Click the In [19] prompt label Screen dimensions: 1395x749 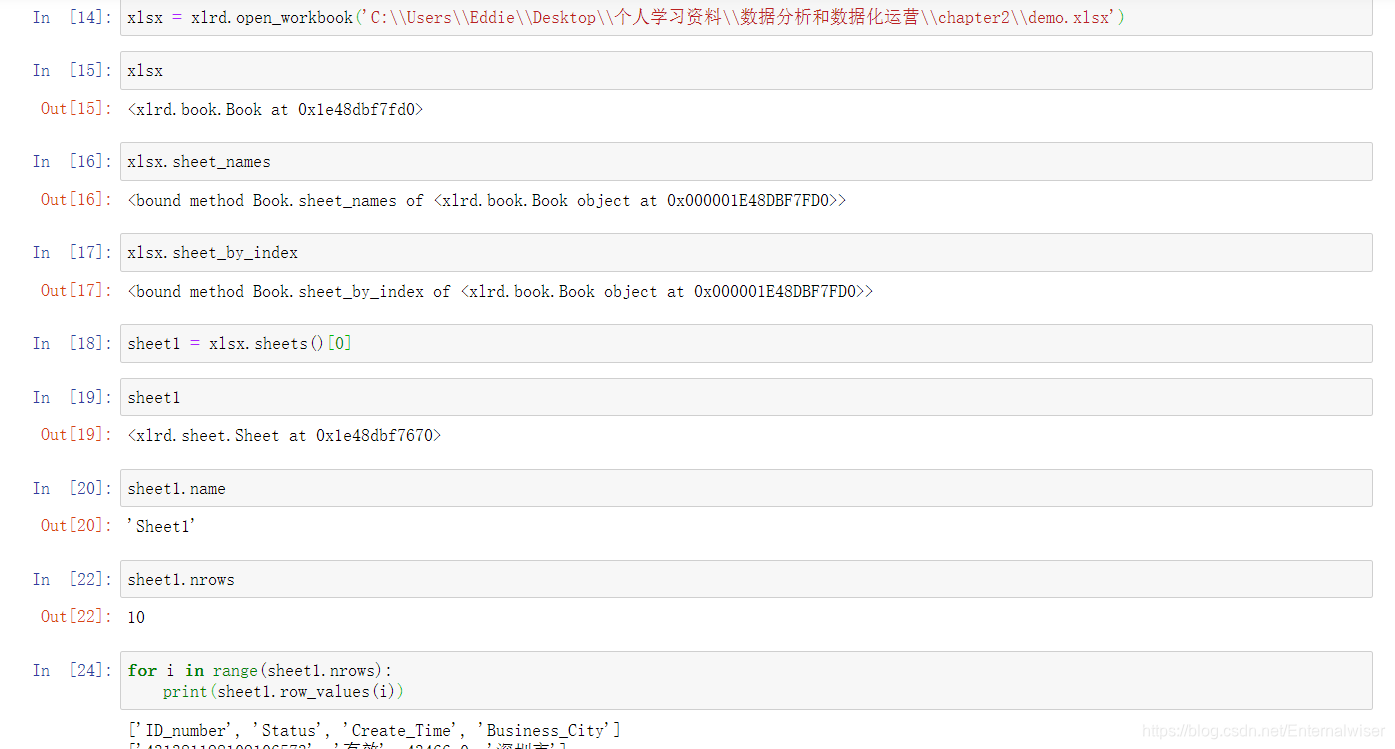tap(72, 397)
